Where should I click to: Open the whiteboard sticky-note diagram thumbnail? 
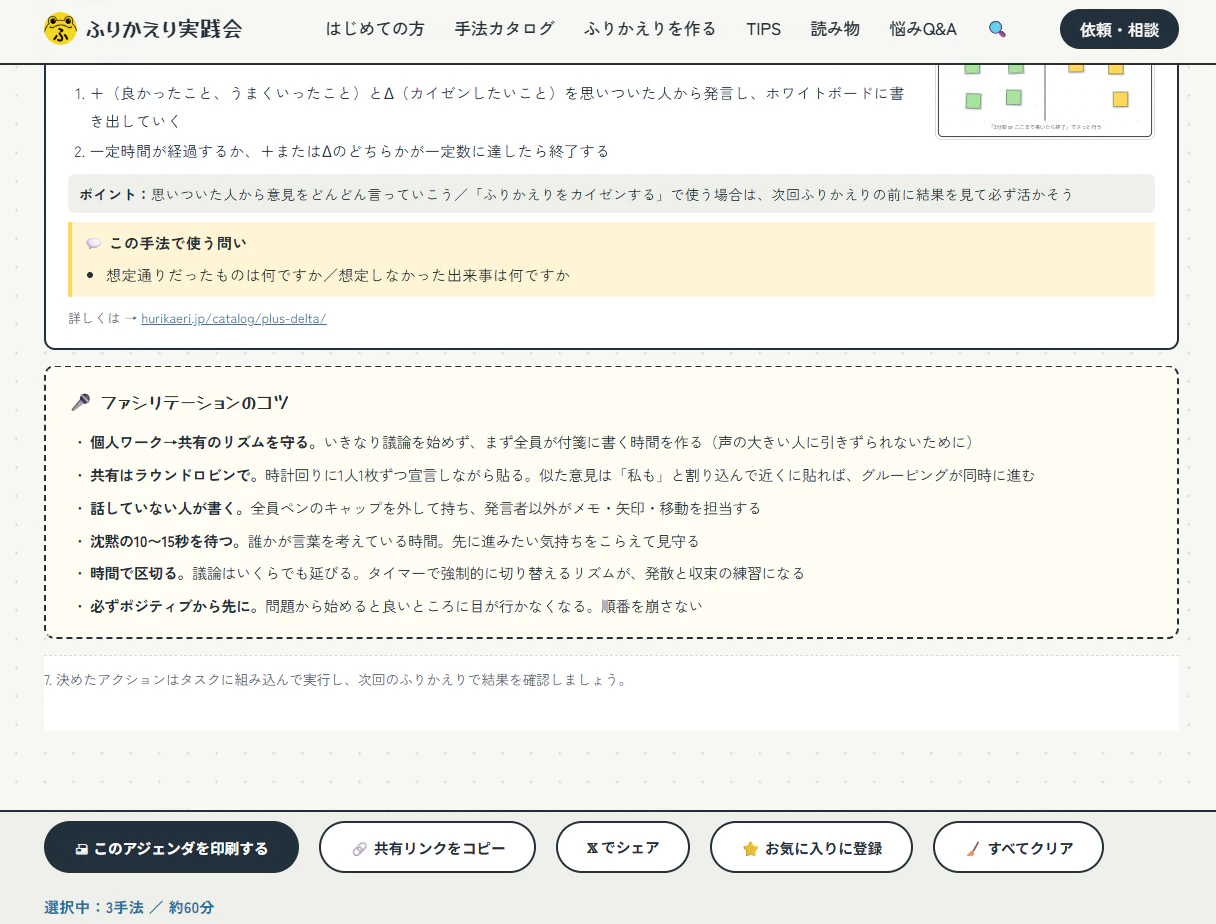tap(1045, 99)
